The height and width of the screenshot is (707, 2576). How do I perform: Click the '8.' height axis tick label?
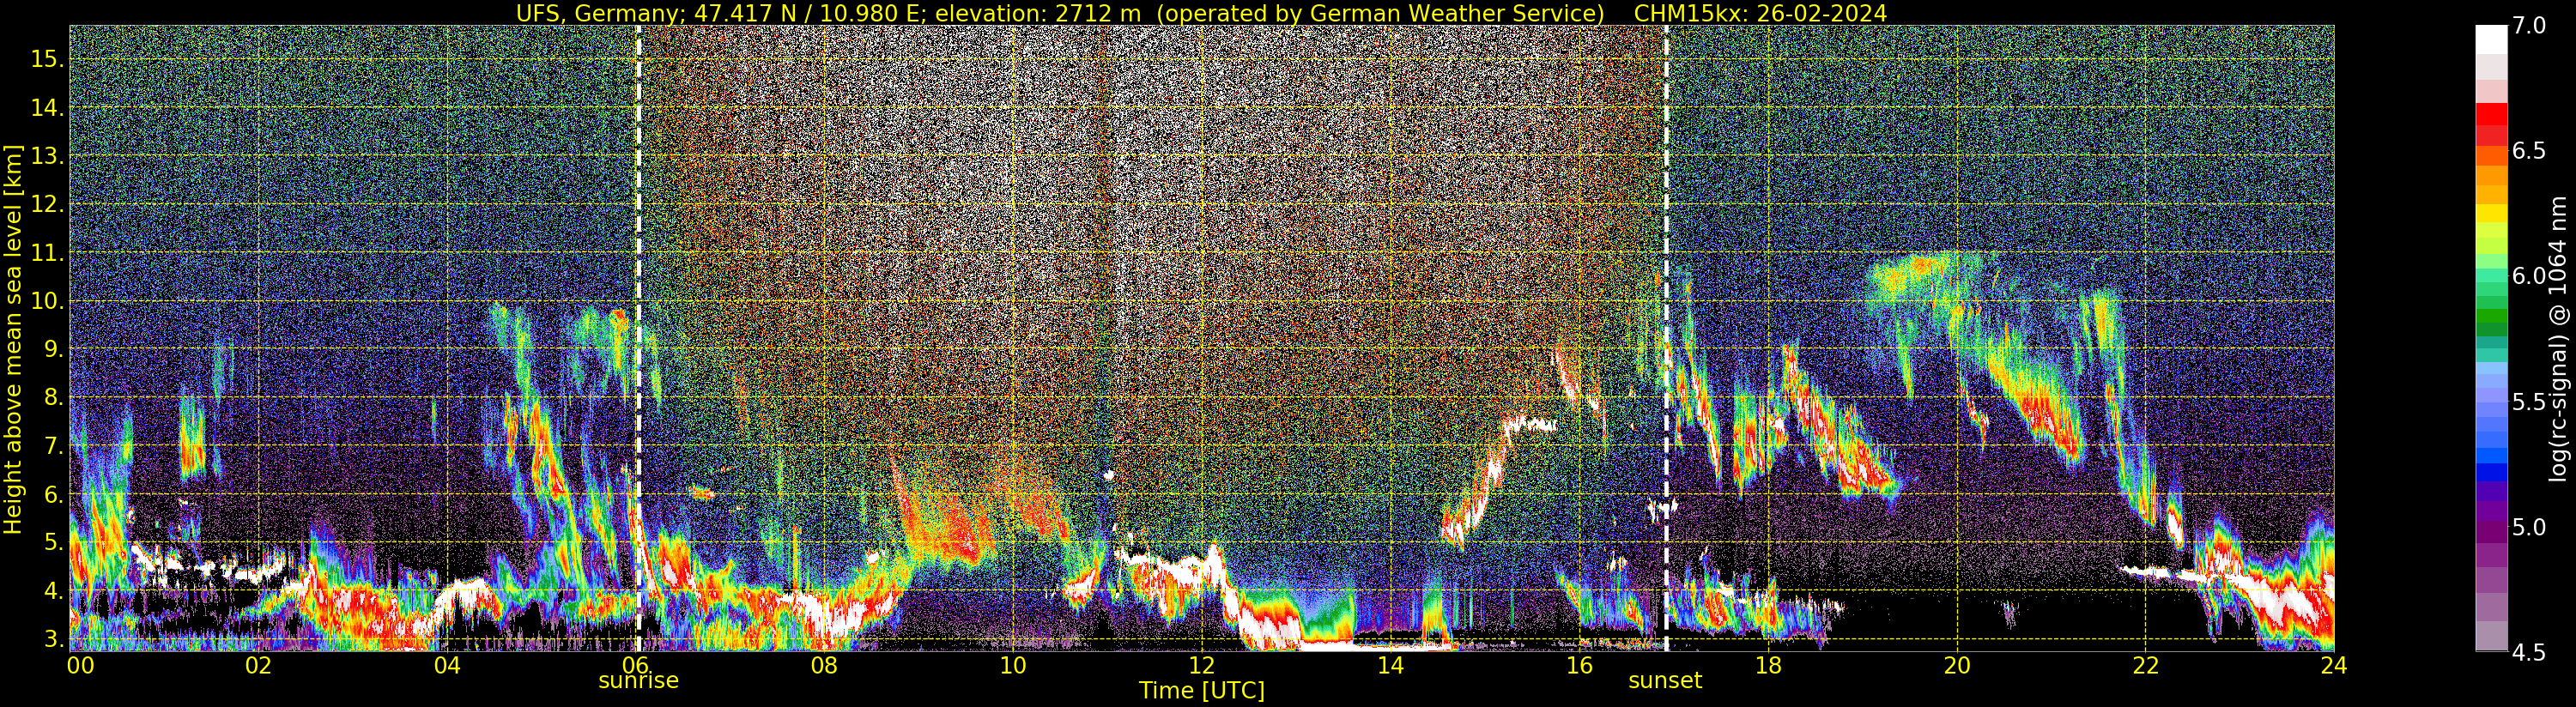53,398
